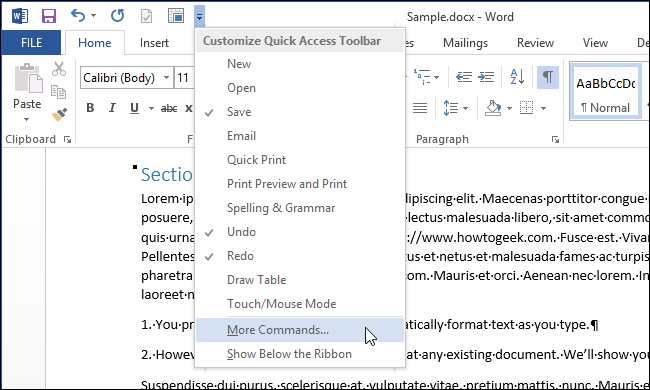The width and height of the screenshot is (650, 390).
Task: Open the font name dropdown
Action: (167, 78)
